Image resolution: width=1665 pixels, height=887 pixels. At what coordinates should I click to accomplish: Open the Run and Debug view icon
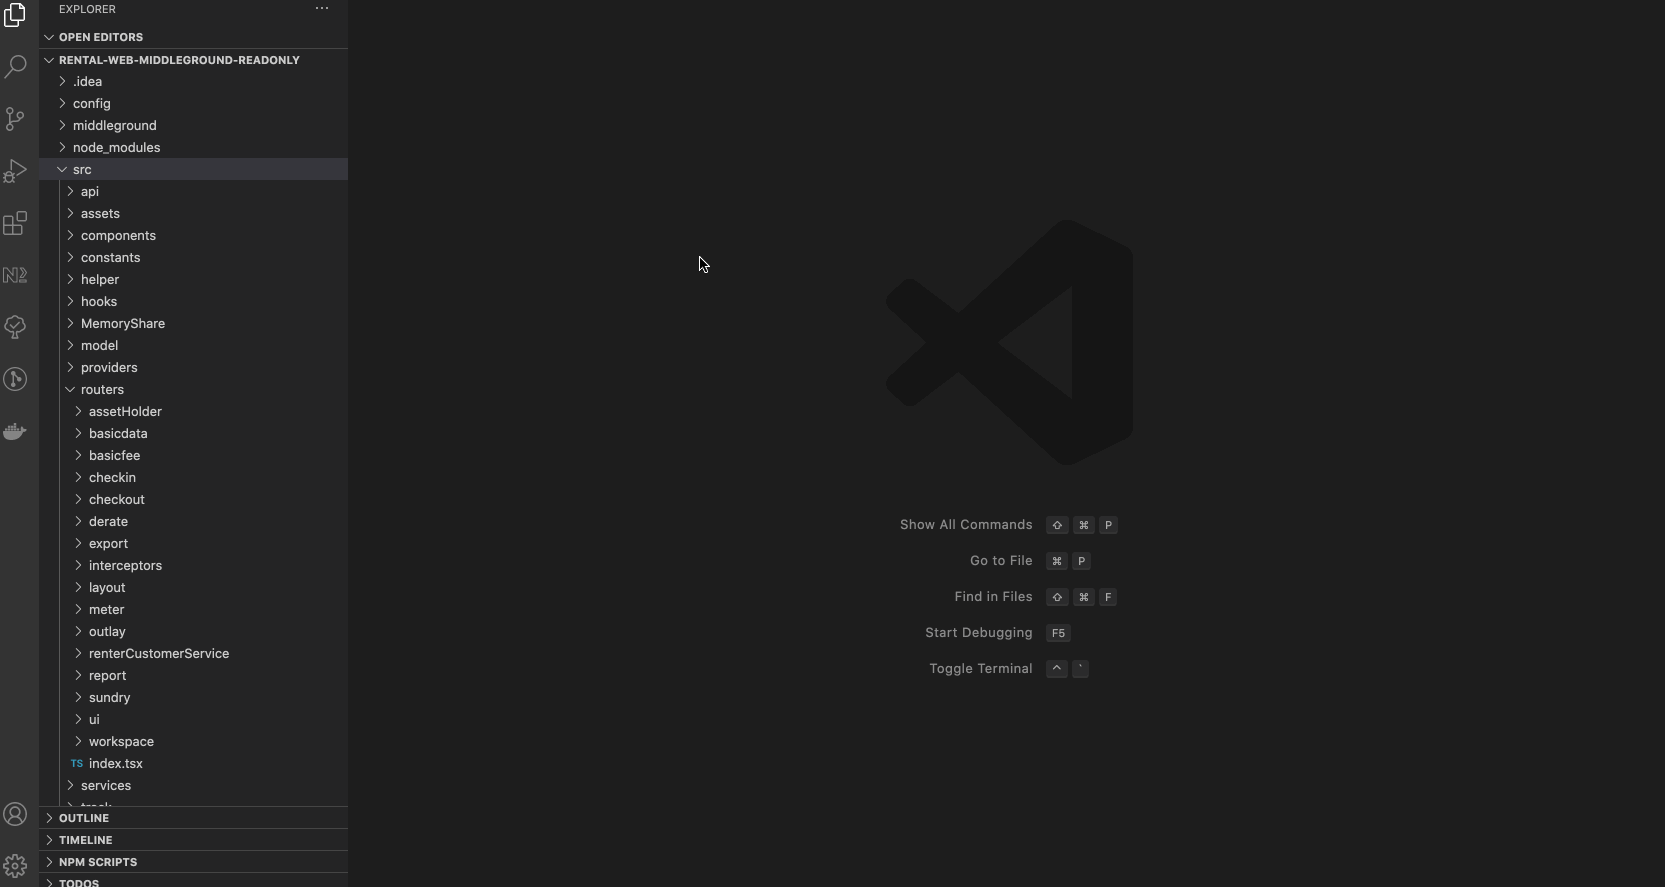point(15,171)
